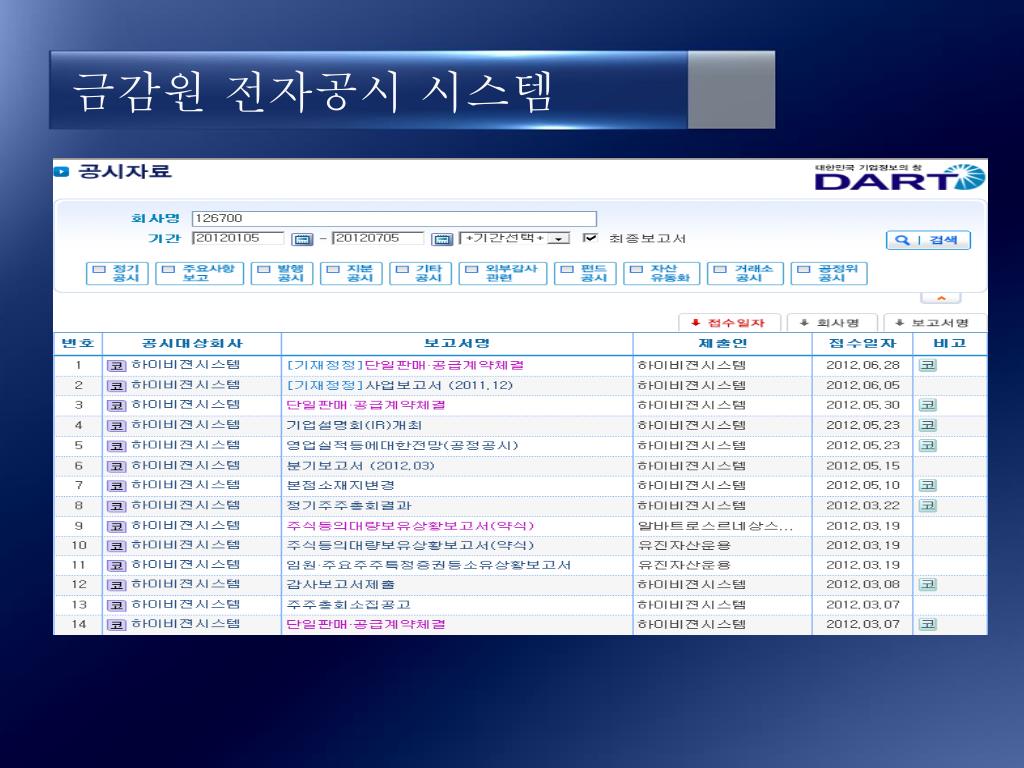Open 영업실적등에대한전망(공정공시) report

tap(402, 445)
